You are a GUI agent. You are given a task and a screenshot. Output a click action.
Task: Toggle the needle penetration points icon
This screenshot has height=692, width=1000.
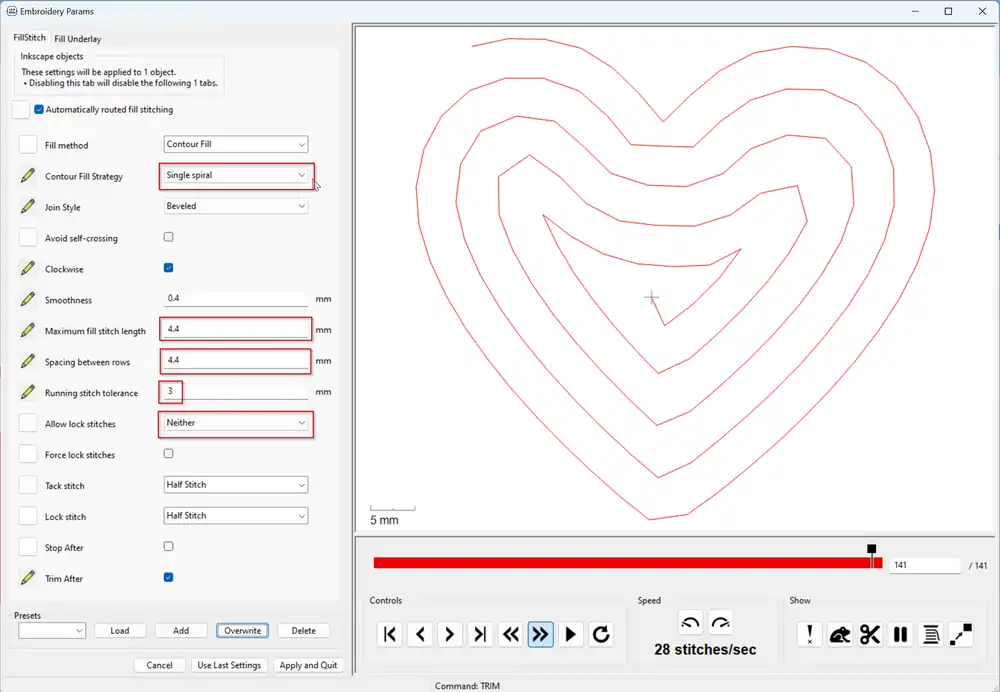point(810,634)
